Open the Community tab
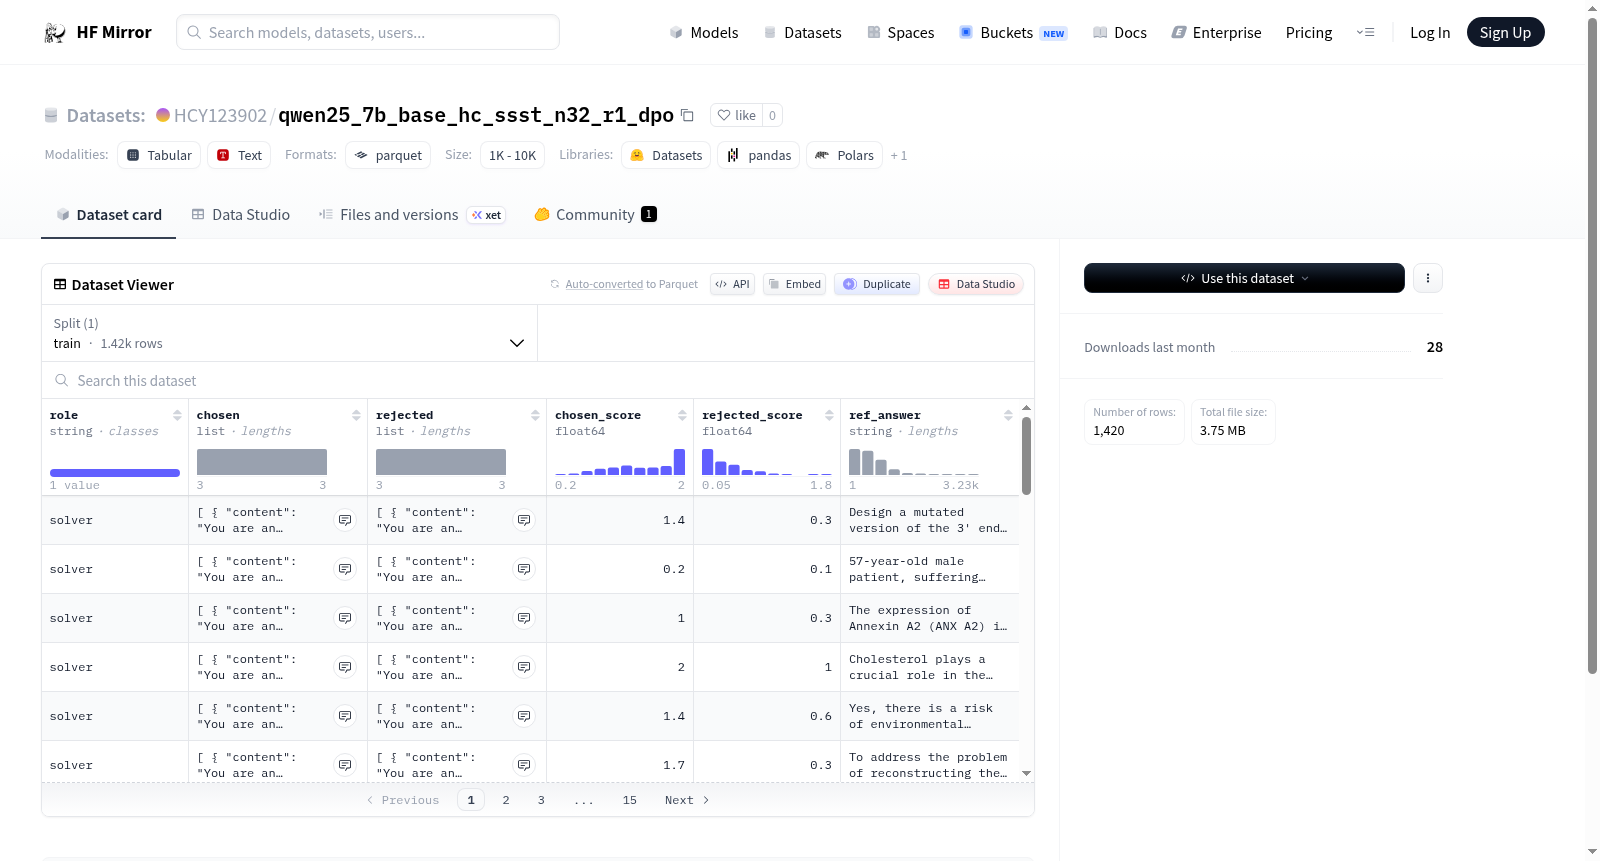This screenshot has height=861, width=1600. [x=596, y=215]
